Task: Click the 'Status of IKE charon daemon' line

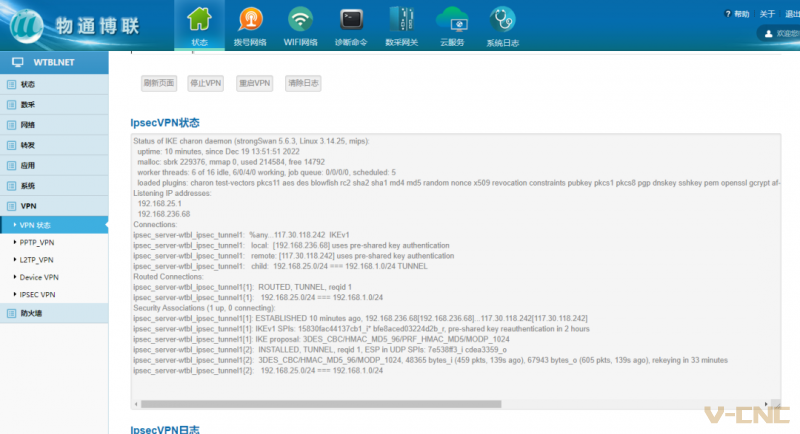Action: [252, 141]
